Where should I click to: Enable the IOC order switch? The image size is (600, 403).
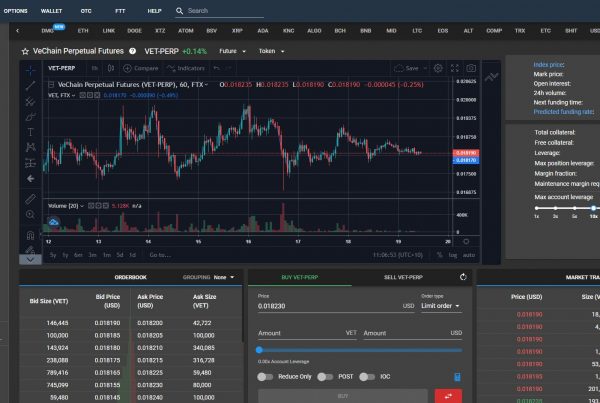click(367, 377)
